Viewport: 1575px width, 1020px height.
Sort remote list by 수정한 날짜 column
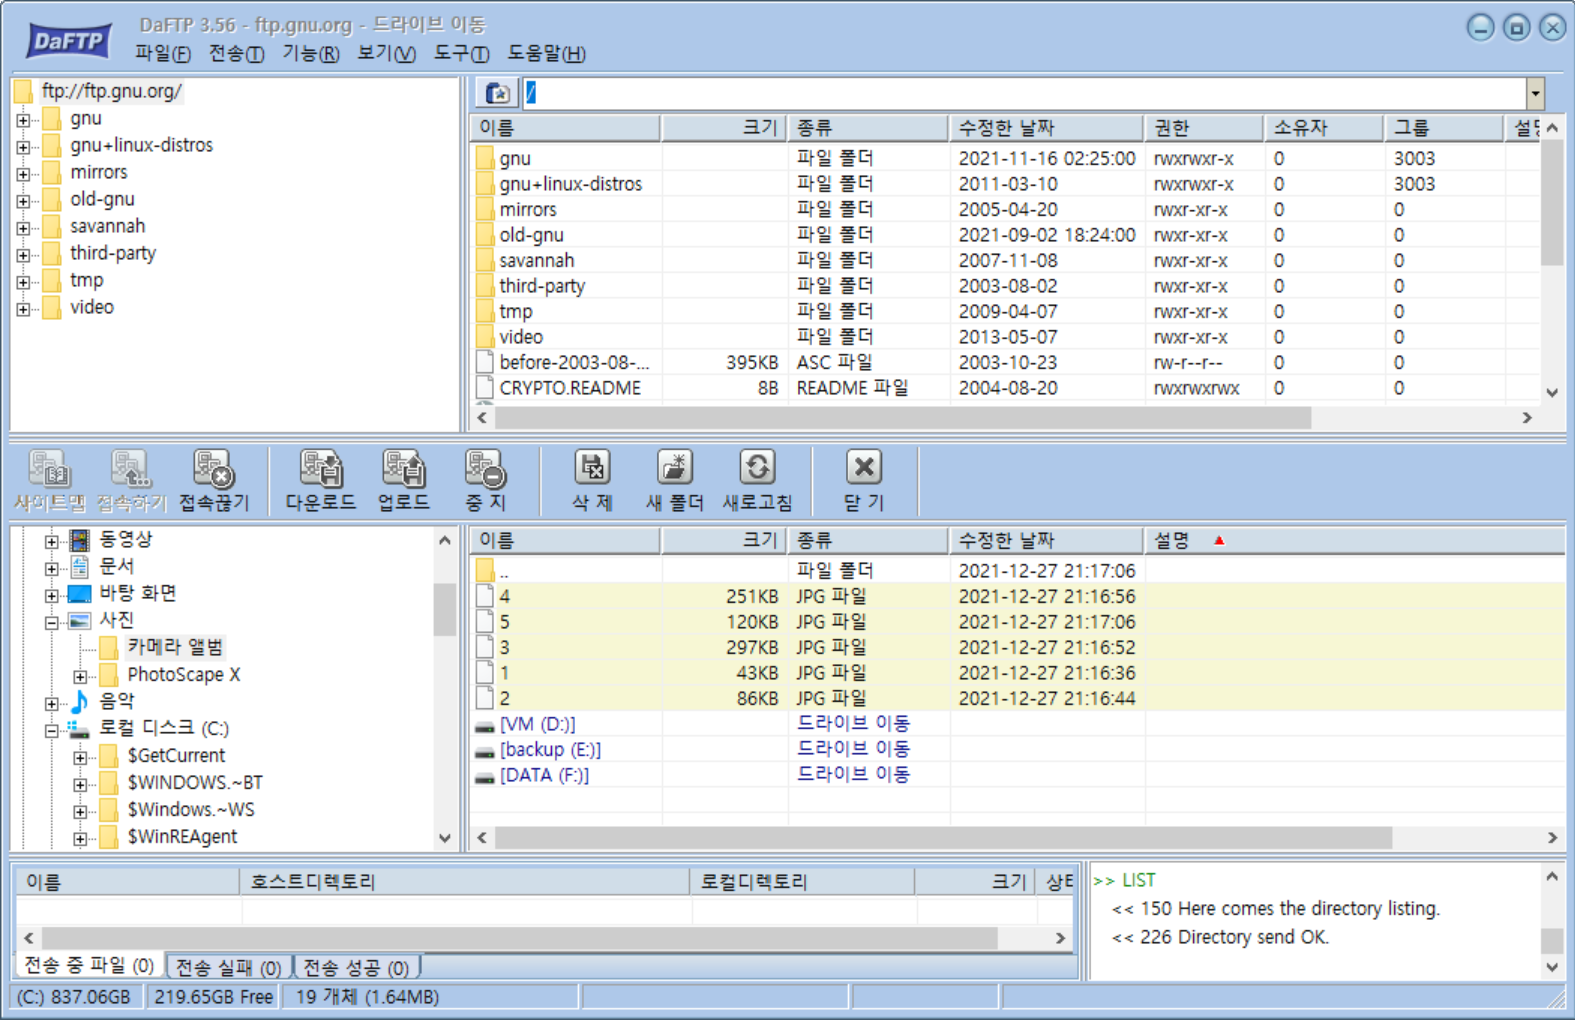[x=1046, y=128]
